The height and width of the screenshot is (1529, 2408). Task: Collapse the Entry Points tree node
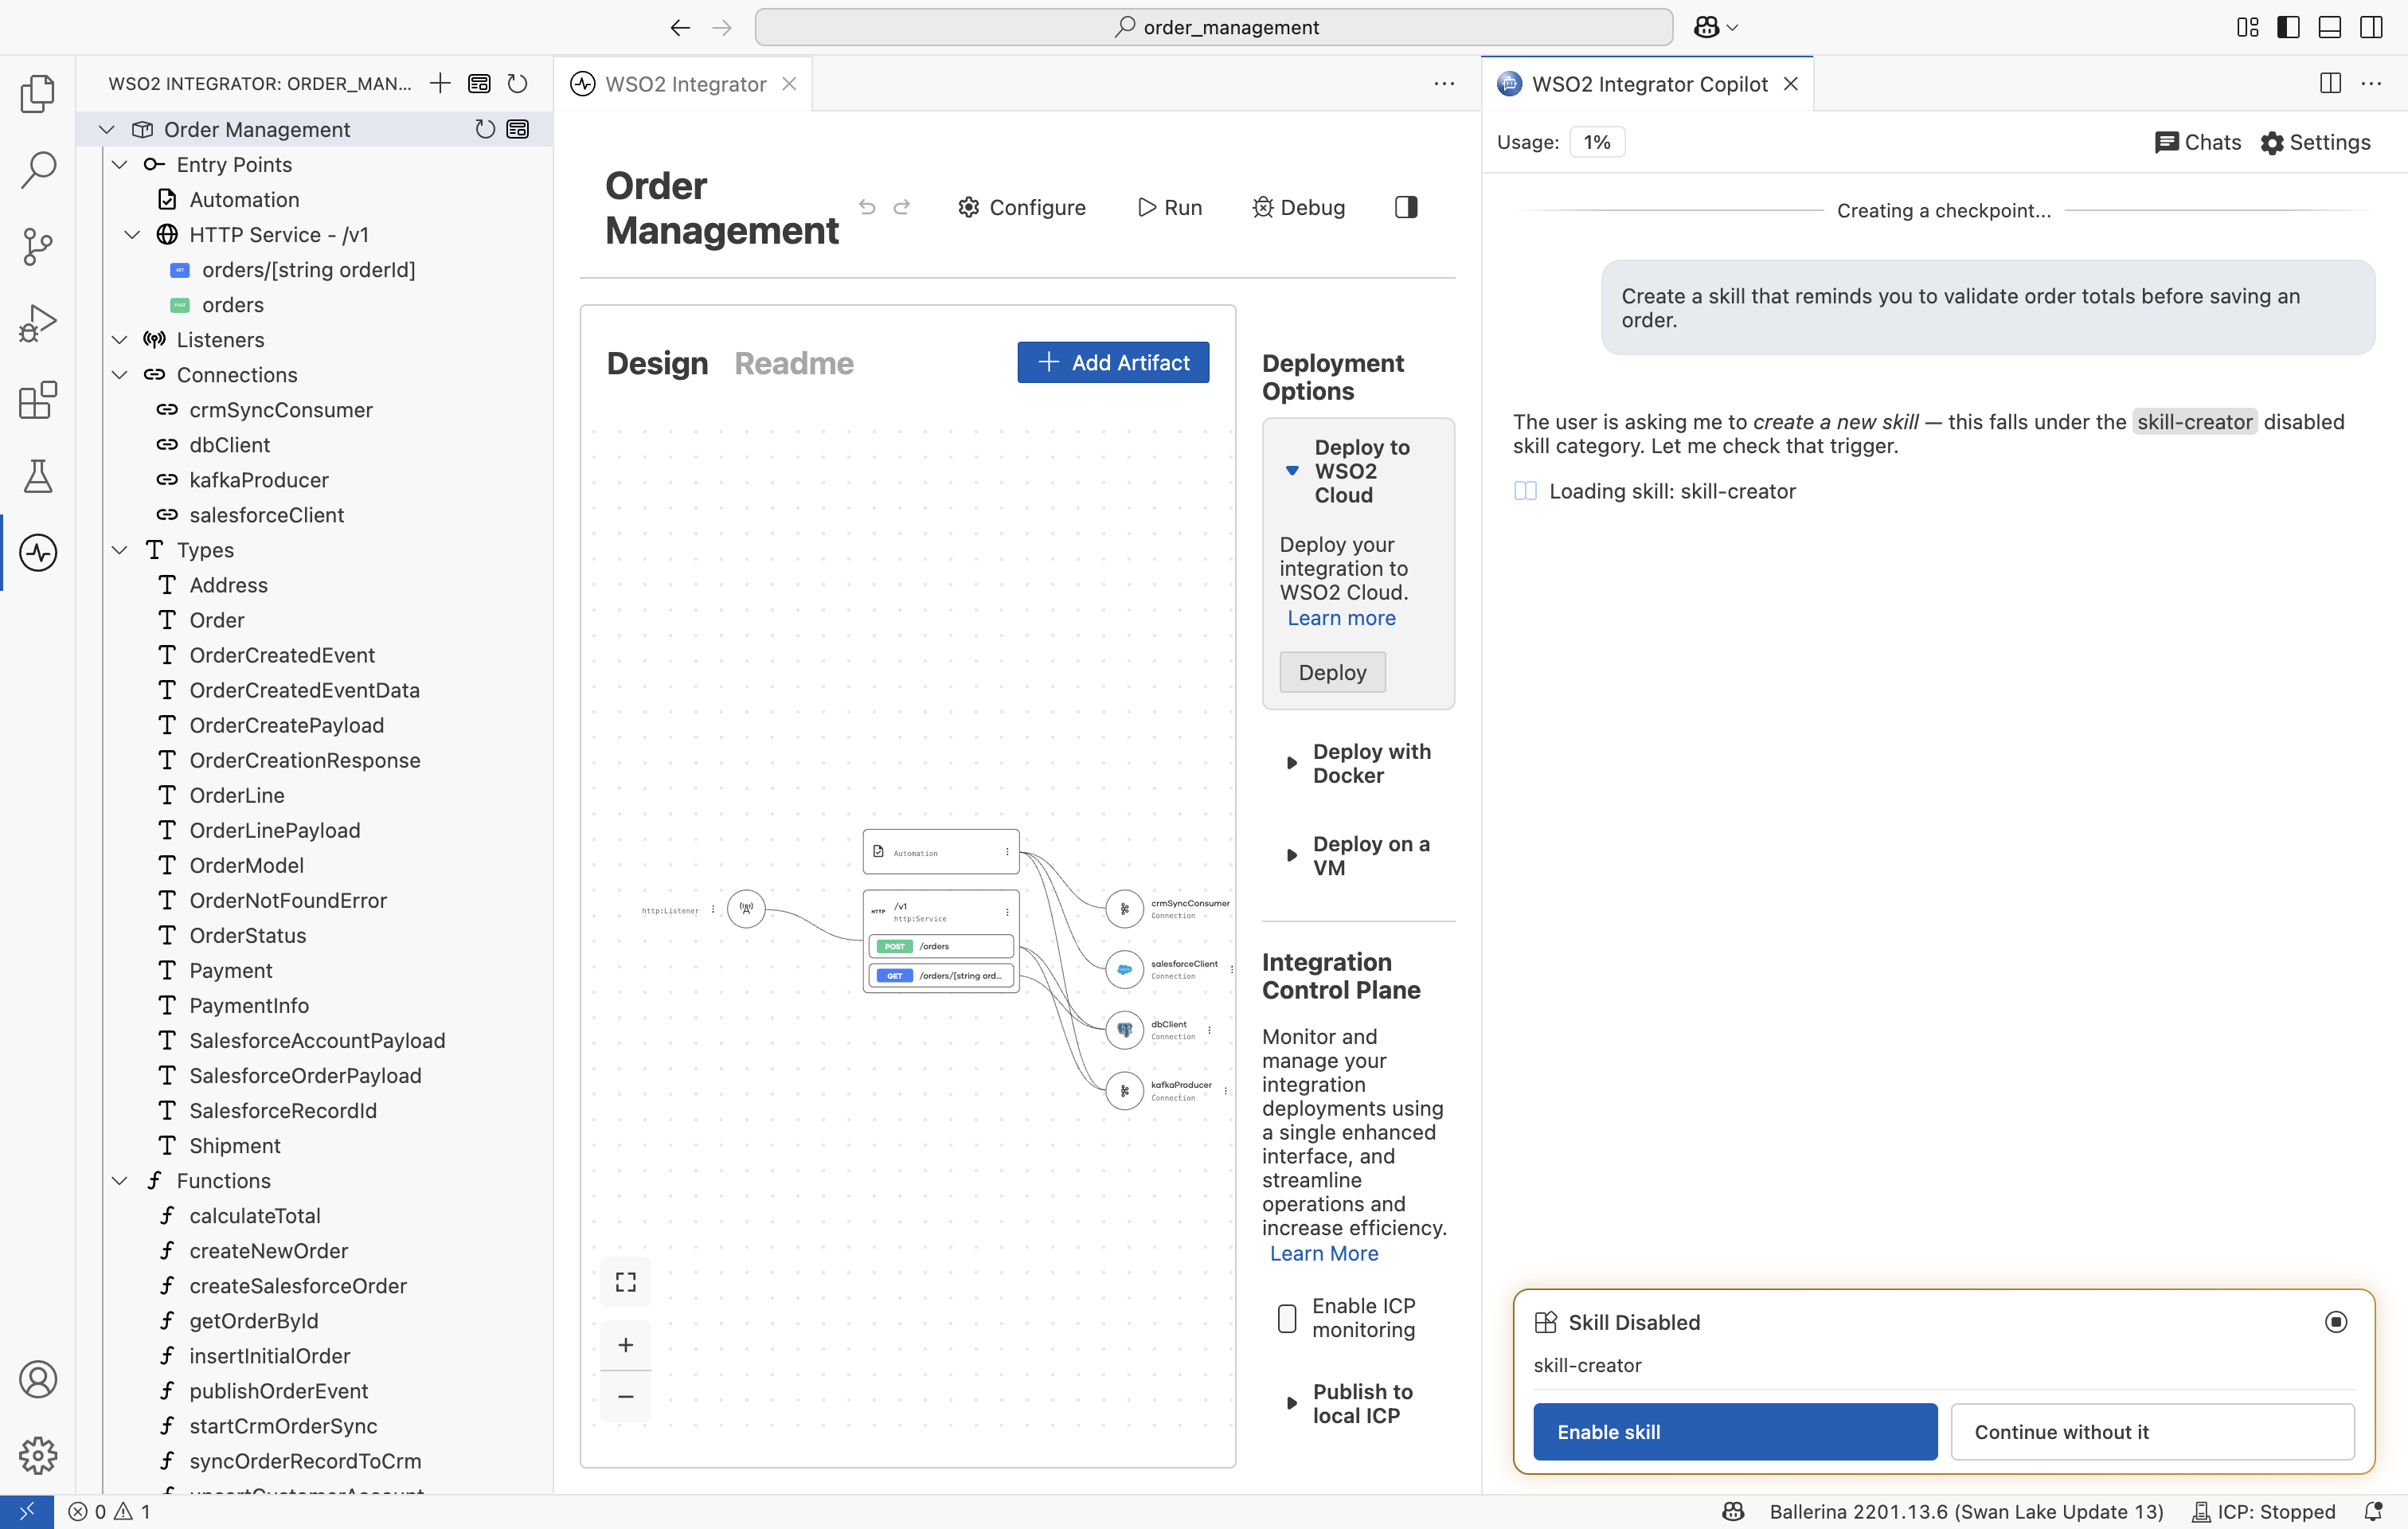pyautogui.click(x=120, y=164)
